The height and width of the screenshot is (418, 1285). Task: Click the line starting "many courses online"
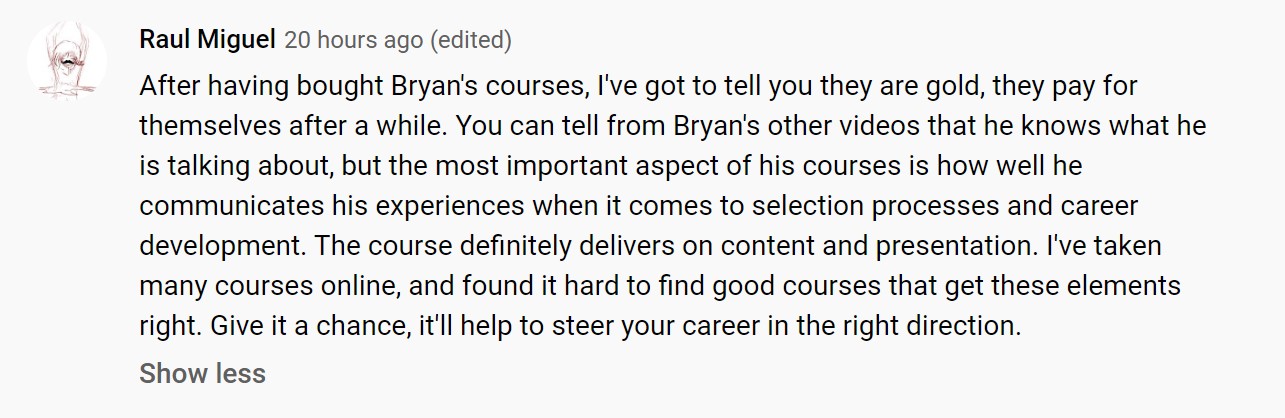pyautogui.click(x=660, y=286)
